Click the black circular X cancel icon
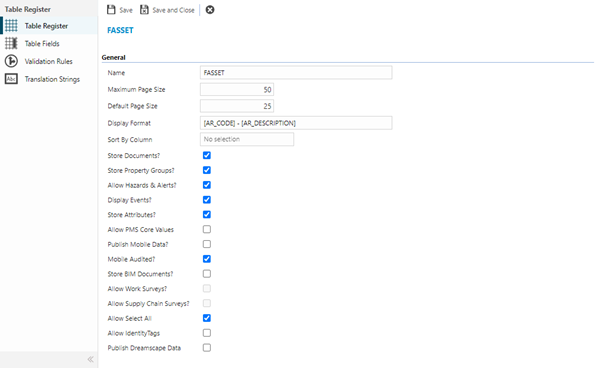The width and height of the screenshot is (600, 368). [x=210, y=10]
